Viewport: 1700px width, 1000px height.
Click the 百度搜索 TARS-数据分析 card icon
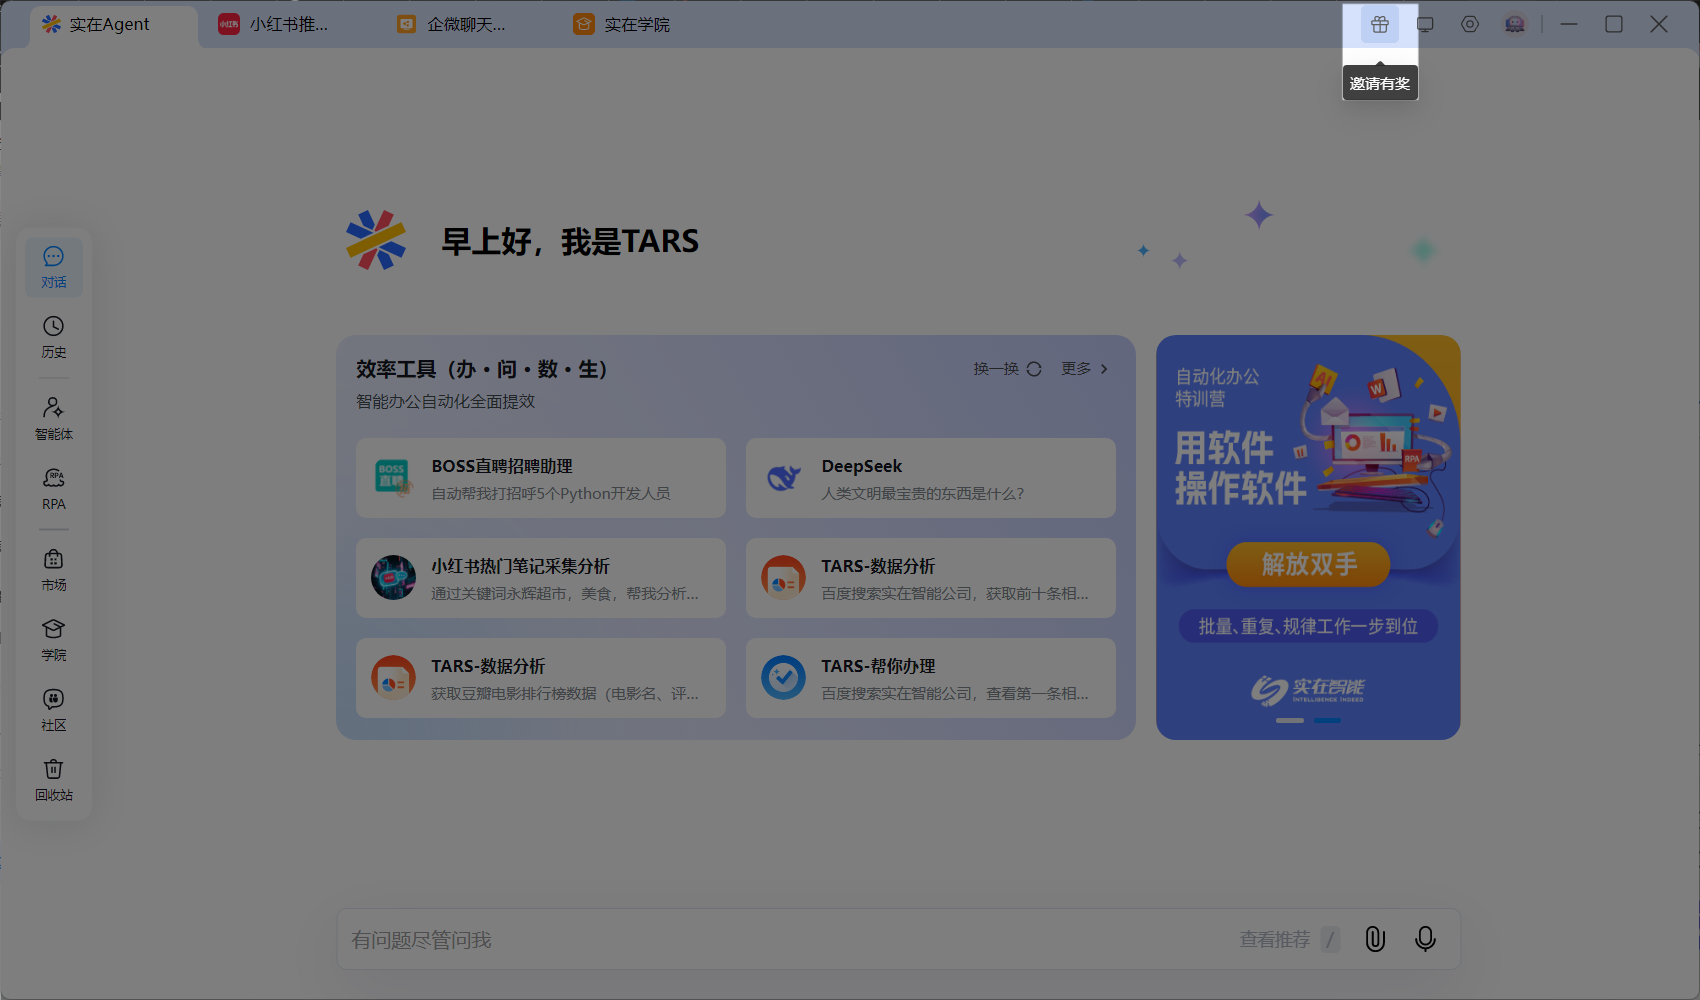[783, 578]
